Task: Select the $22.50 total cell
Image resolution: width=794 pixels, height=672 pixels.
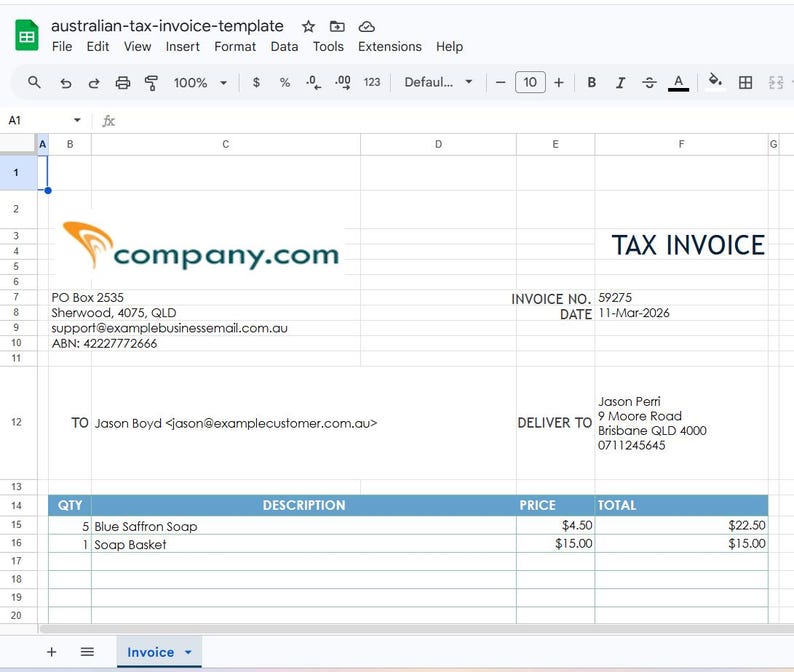Action: point(682,526)
